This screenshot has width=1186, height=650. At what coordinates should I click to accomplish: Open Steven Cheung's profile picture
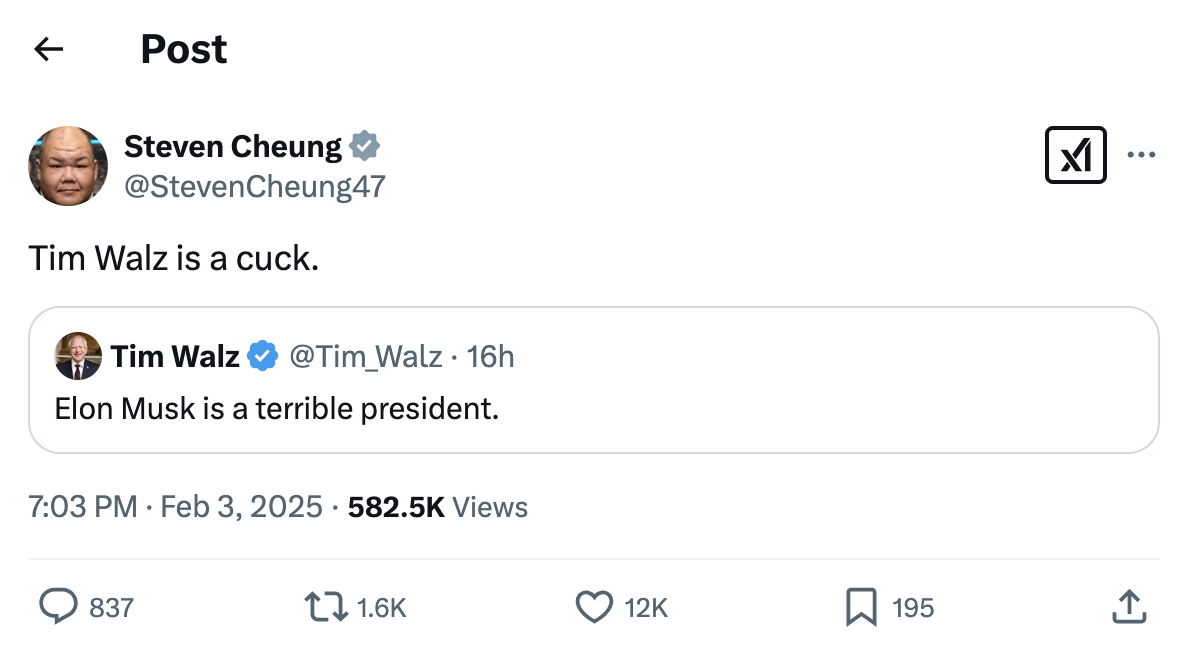[68, 166]
